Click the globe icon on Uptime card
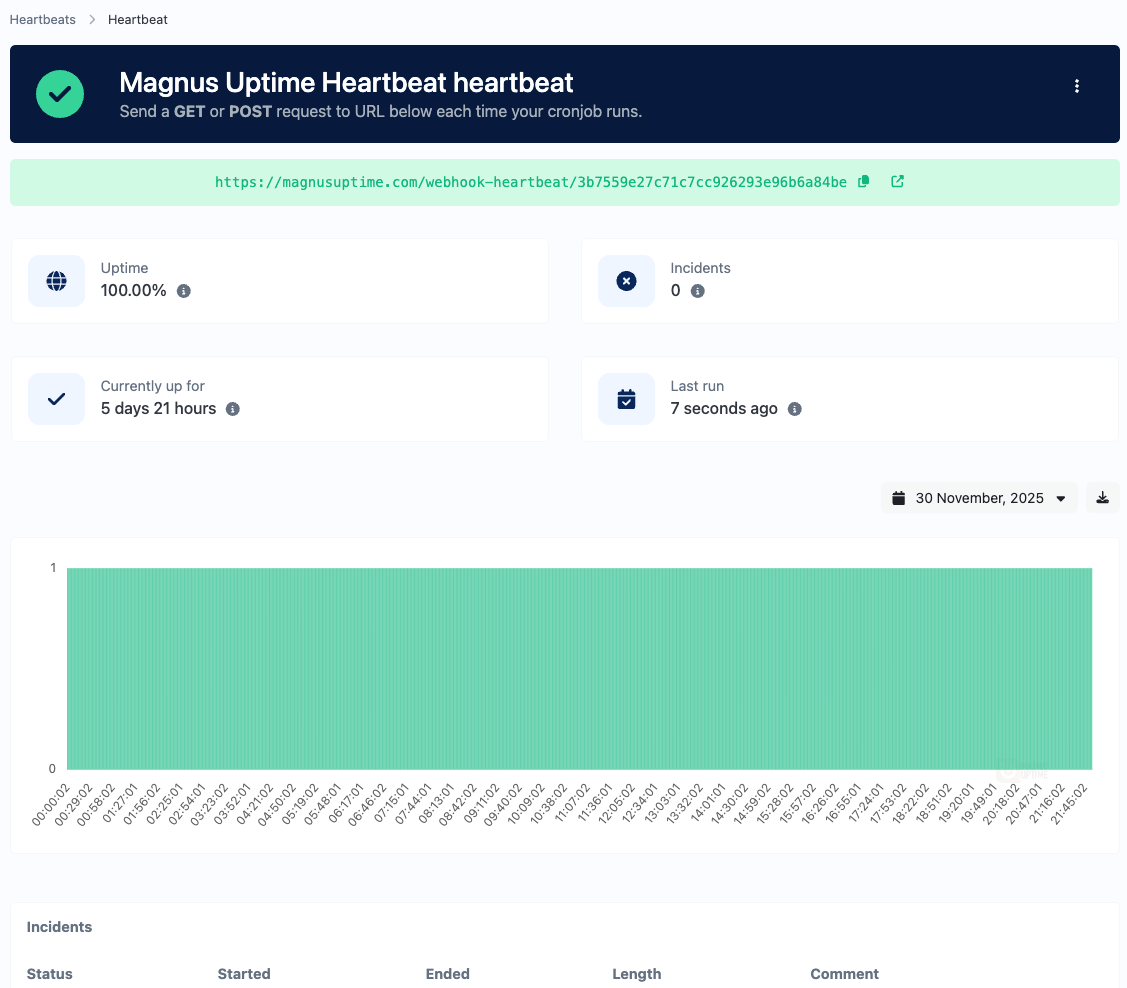Screen dimensions: 1127x988 click(x=56, y=281)
